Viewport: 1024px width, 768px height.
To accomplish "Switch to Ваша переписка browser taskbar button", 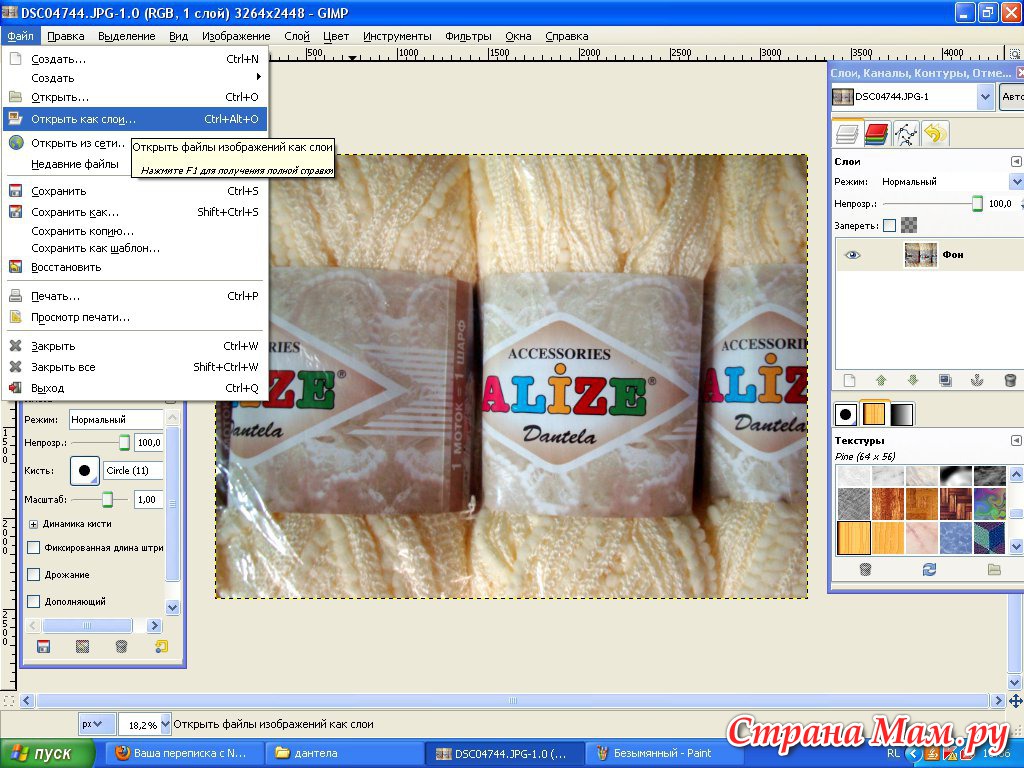I will pos(185,753).
